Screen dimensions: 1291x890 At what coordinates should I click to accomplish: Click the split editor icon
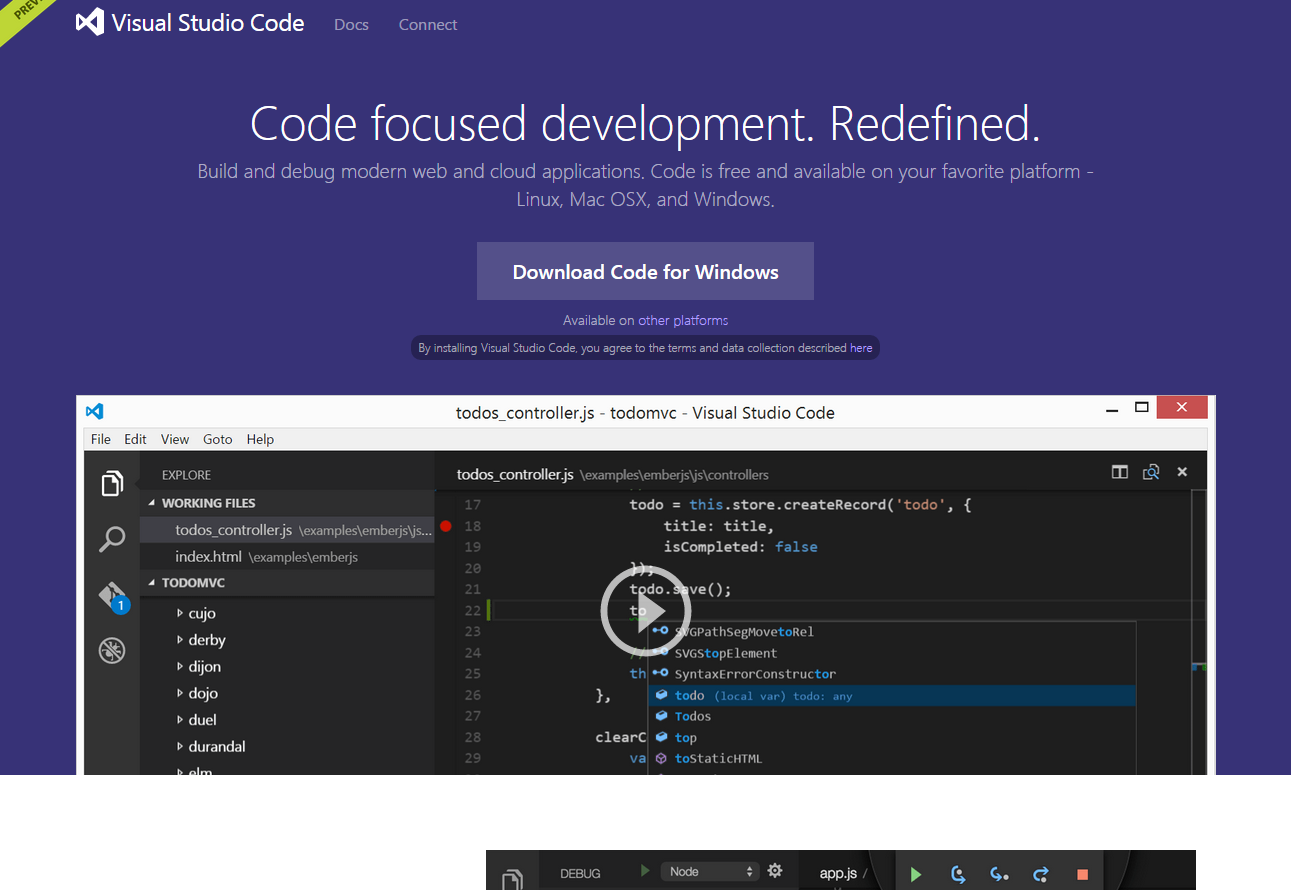point(1120,473)
